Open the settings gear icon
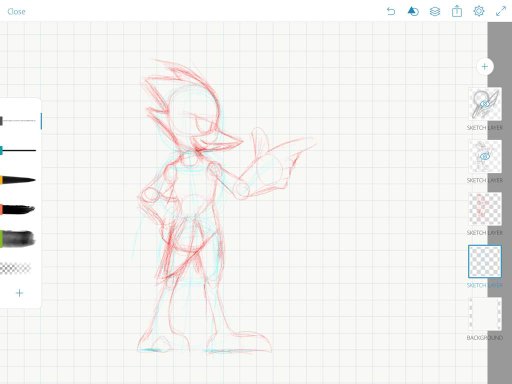 click(x=479, y=11)
